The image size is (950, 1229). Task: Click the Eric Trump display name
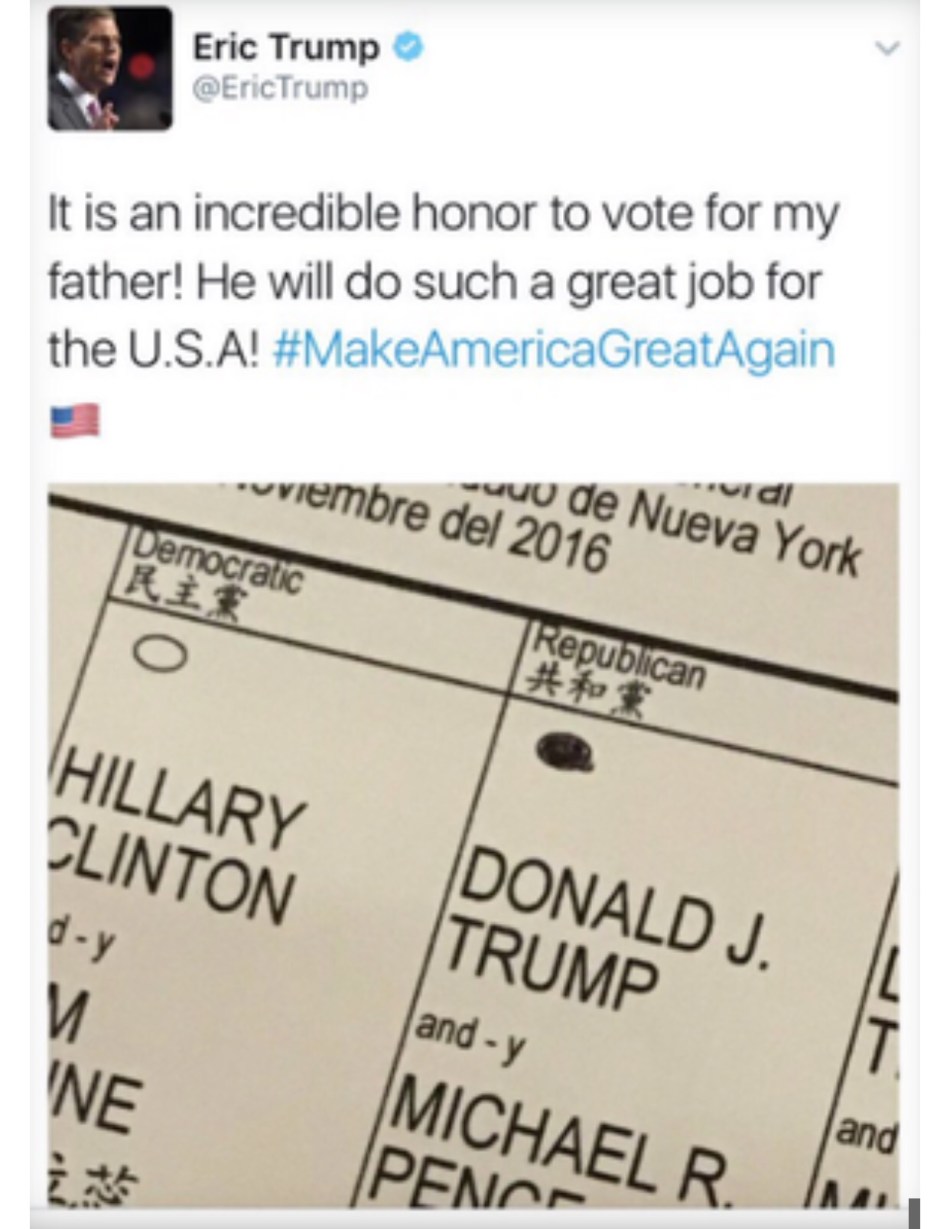[x=287, y=47]
